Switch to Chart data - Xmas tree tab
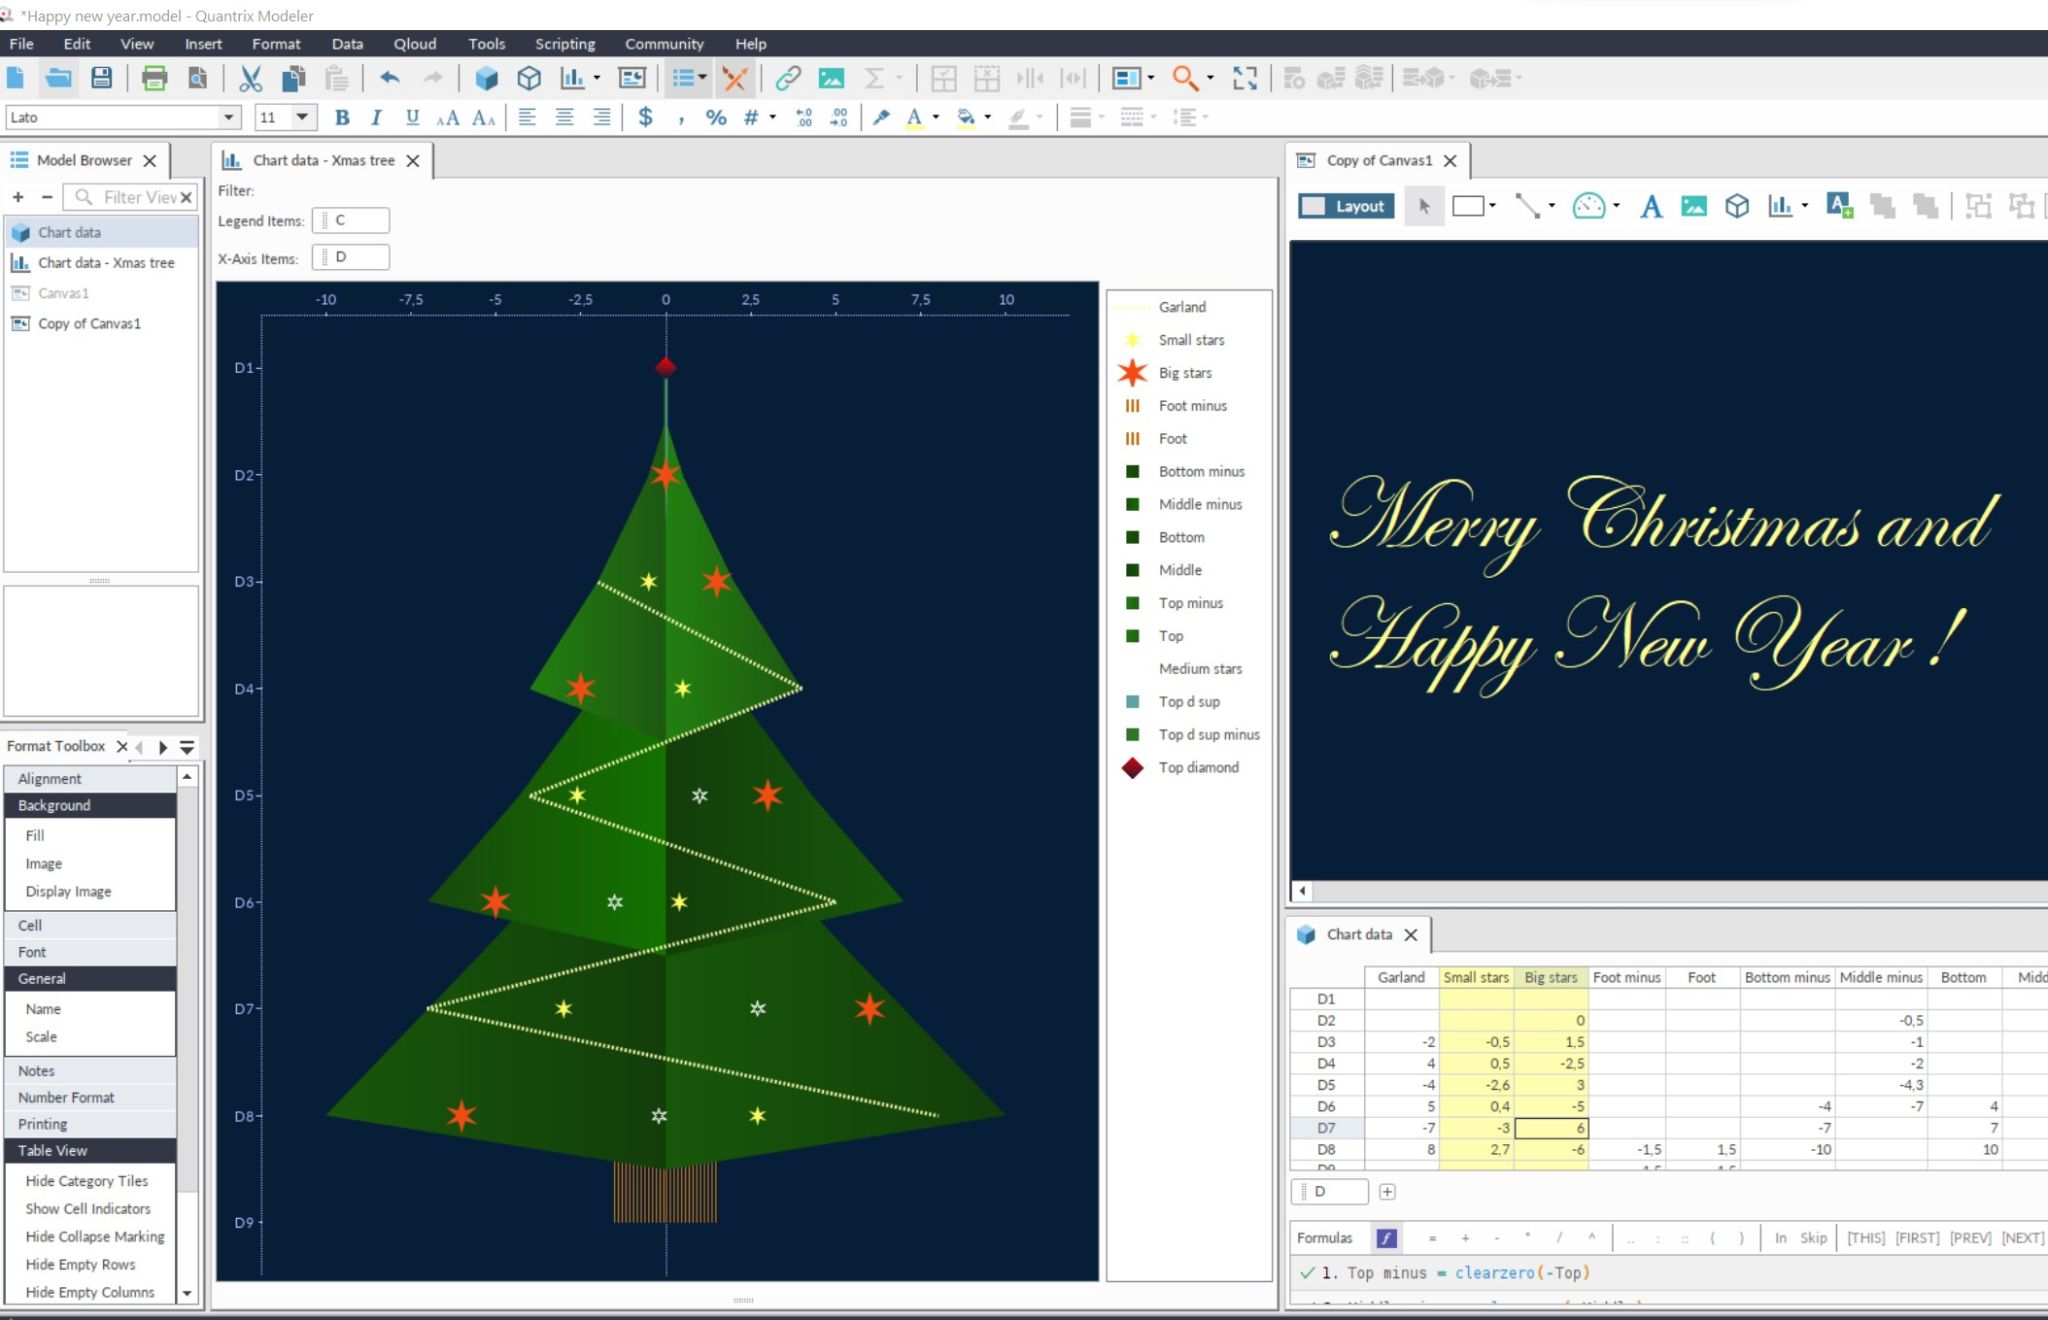Screen dimensions: 2048x1320 coord(322,160)
